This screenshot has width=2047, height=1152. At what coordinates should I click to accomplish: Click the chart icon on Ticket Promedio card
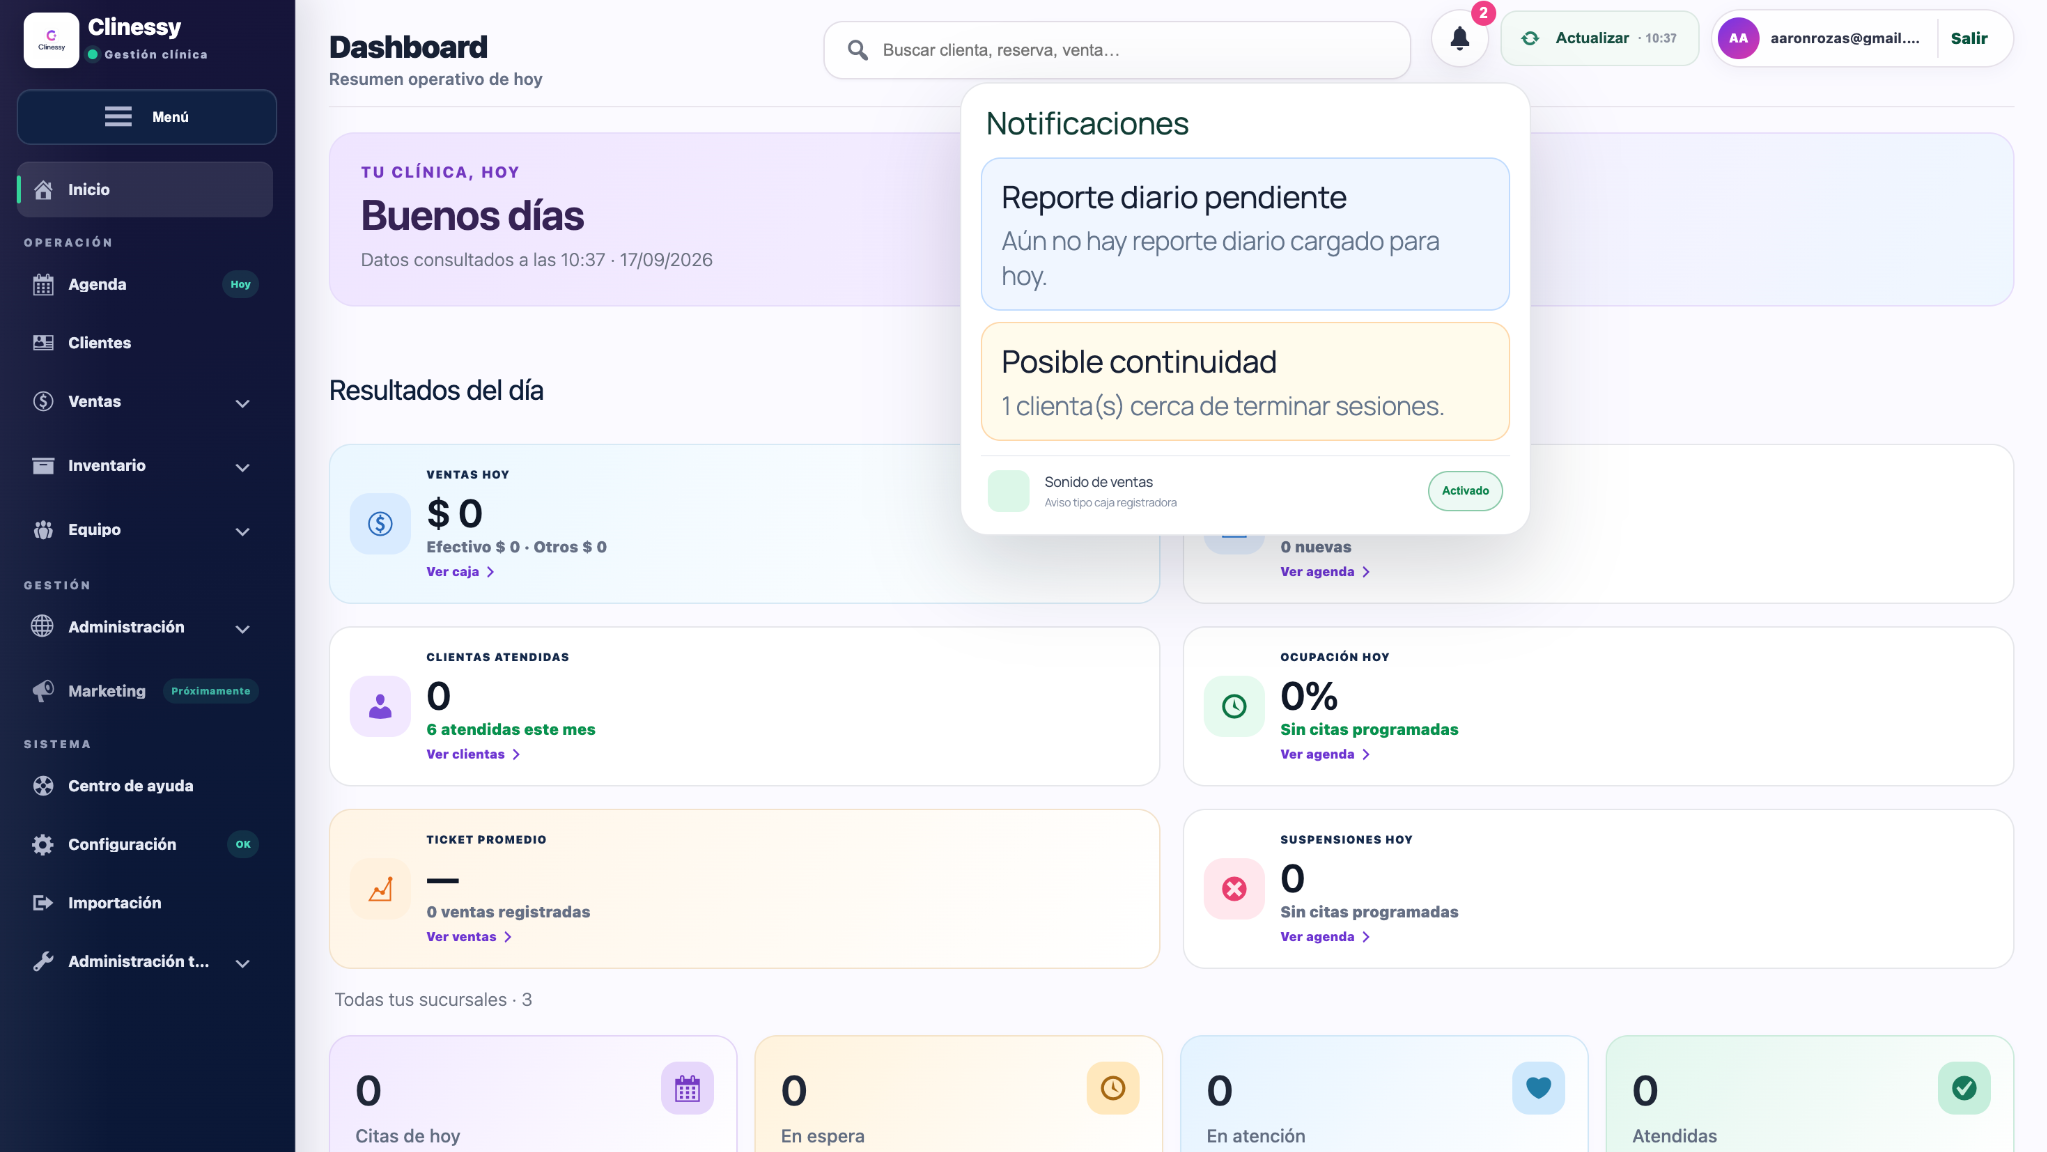pyautogui.click(x=380, y=889)
